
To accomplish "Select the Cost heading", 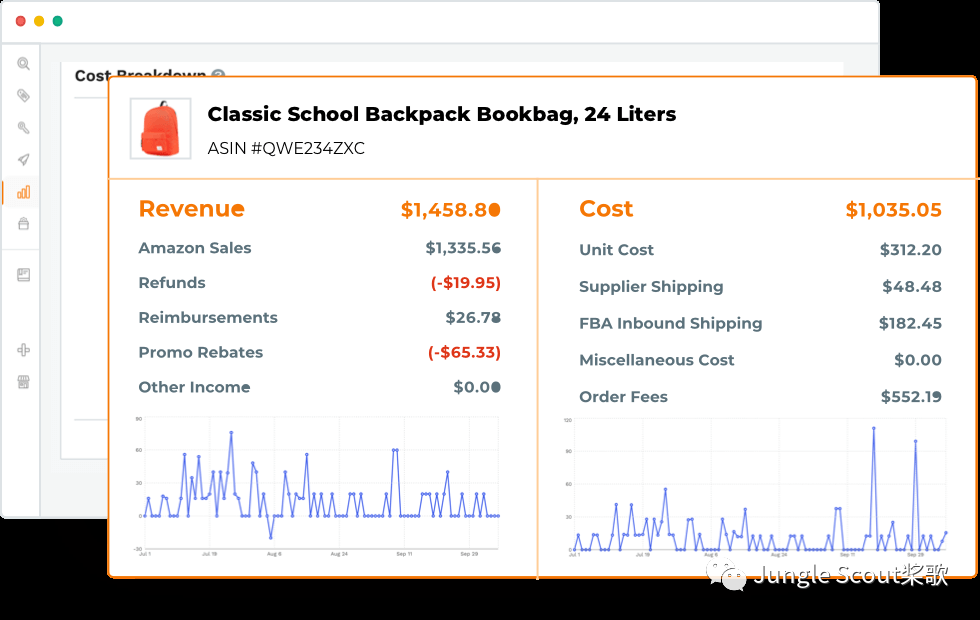I will pyautogui.click(x=606, y=209).
